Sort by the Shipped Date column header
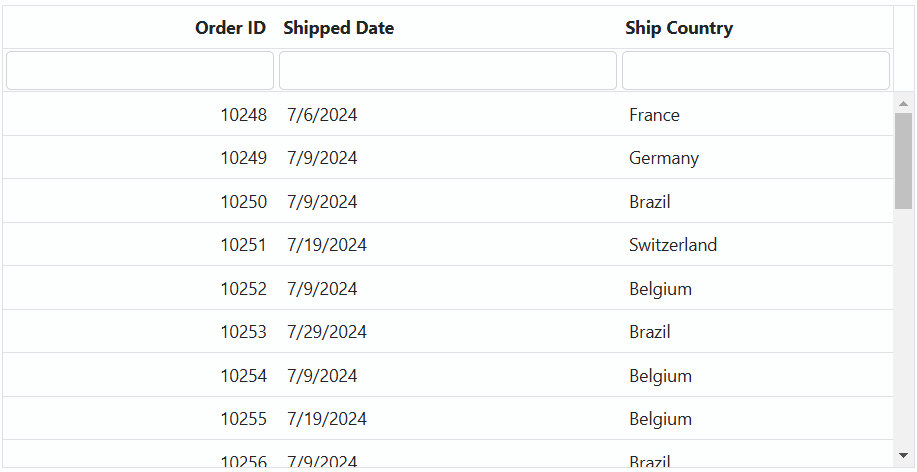This screenshot has width=917, height=472. (339, 27)
